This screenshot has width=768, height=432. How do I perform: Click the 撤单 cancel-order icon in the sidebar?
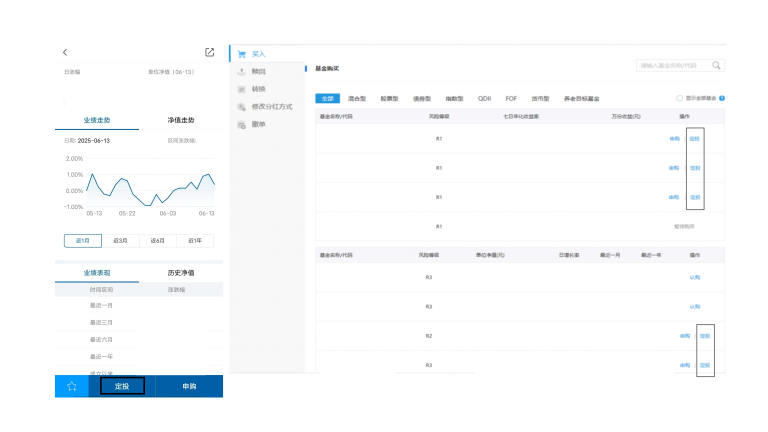(x=241, y=124)
